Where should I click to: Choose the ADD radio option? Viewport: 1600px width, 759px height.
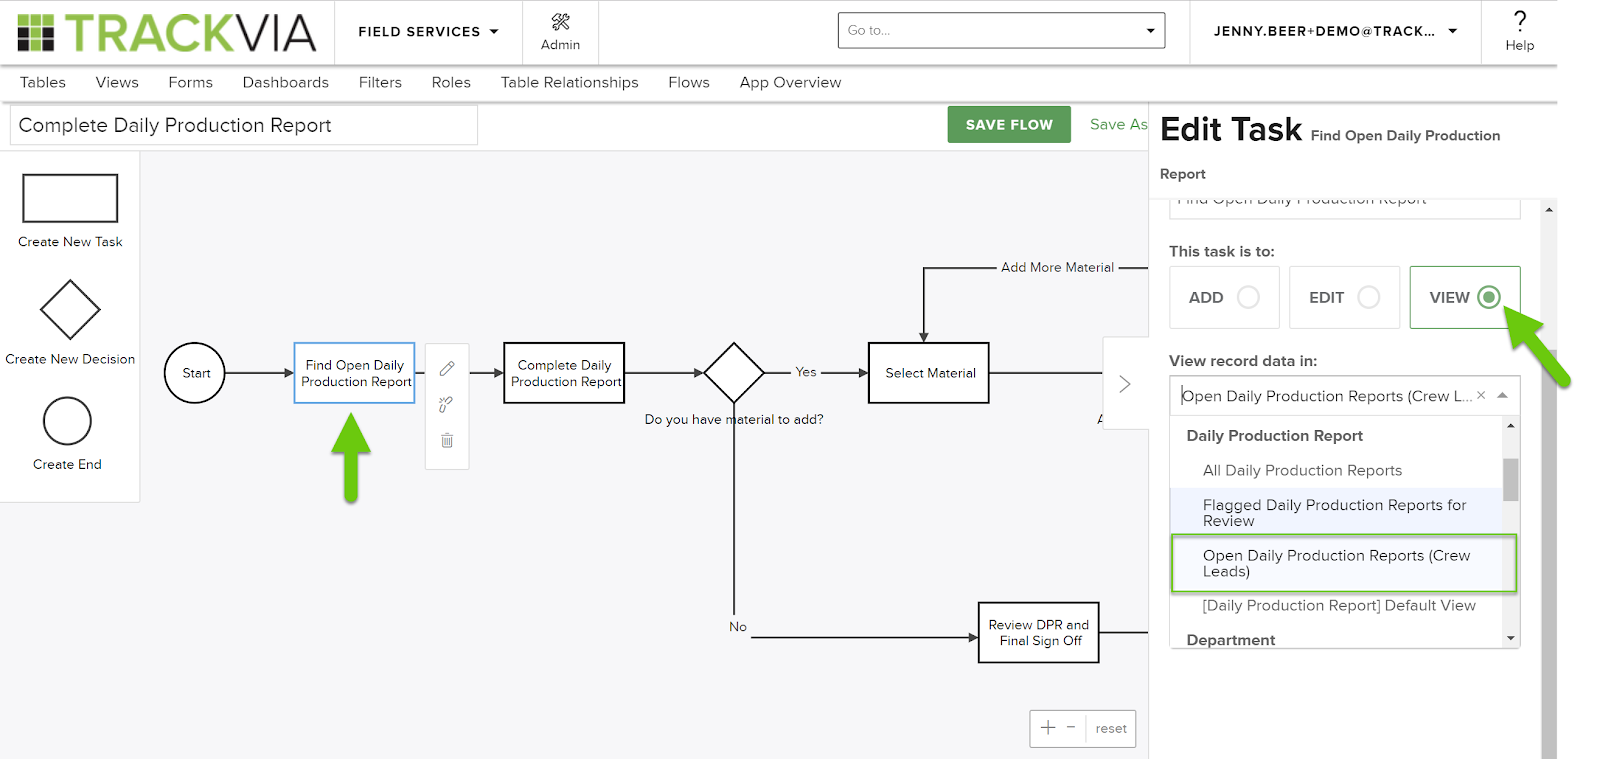[1224, 297]
